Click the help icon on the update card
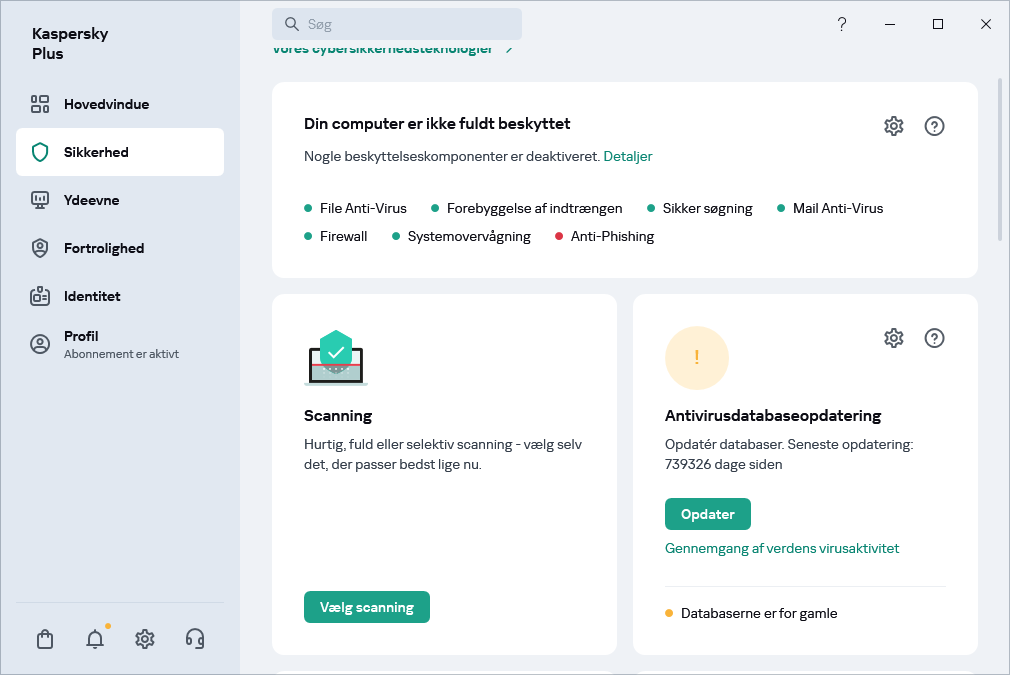The width and height of the screenshot is (1010, 675). [x=934, y=338]
